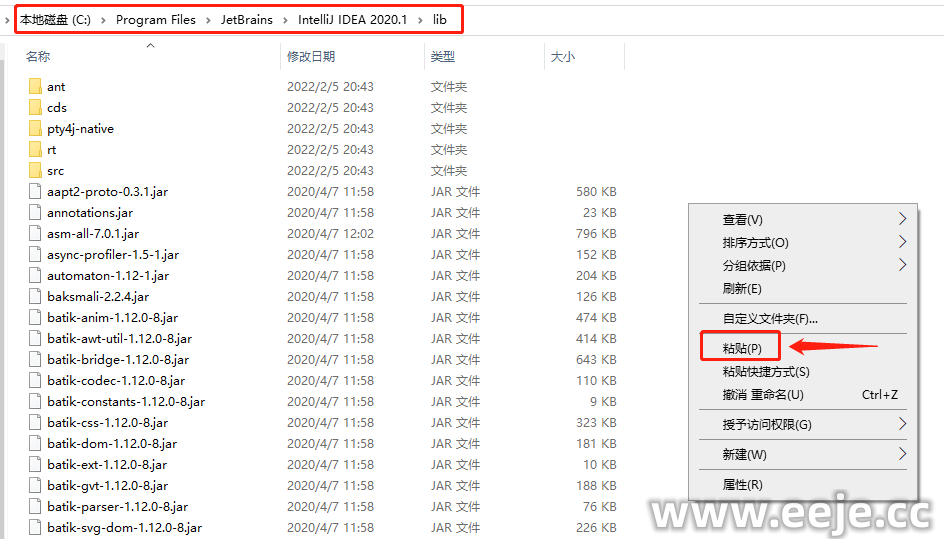Sort files by 修改日期 column header
Image resolution: width=944 pixels, height=539 pixels.
(x=311, y=57)
